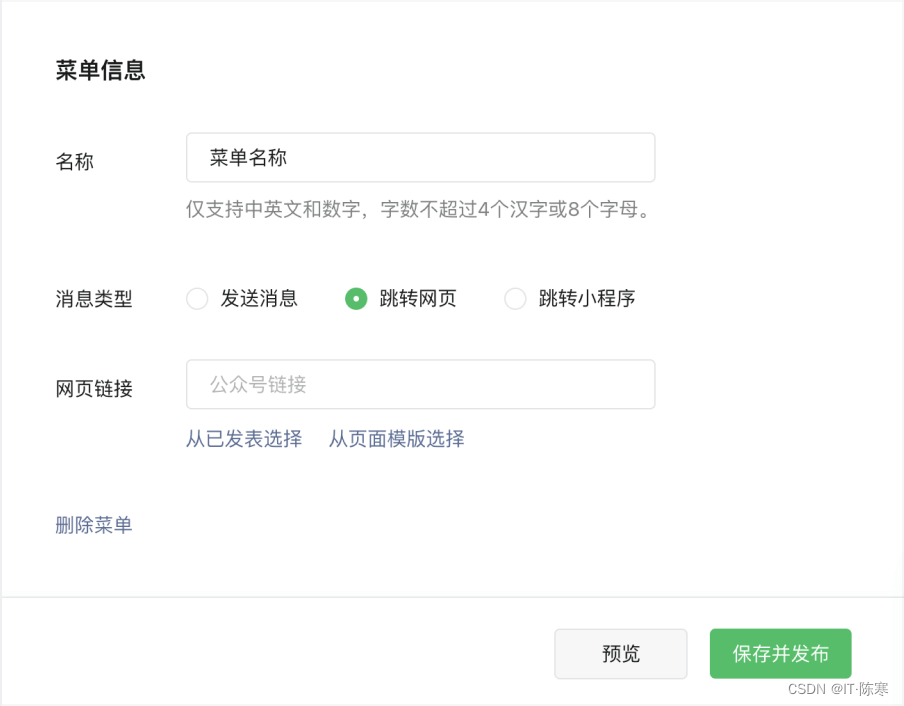Choose the 跳转小程序 radio option
This screenshot has height=706, width=904.
515,299
